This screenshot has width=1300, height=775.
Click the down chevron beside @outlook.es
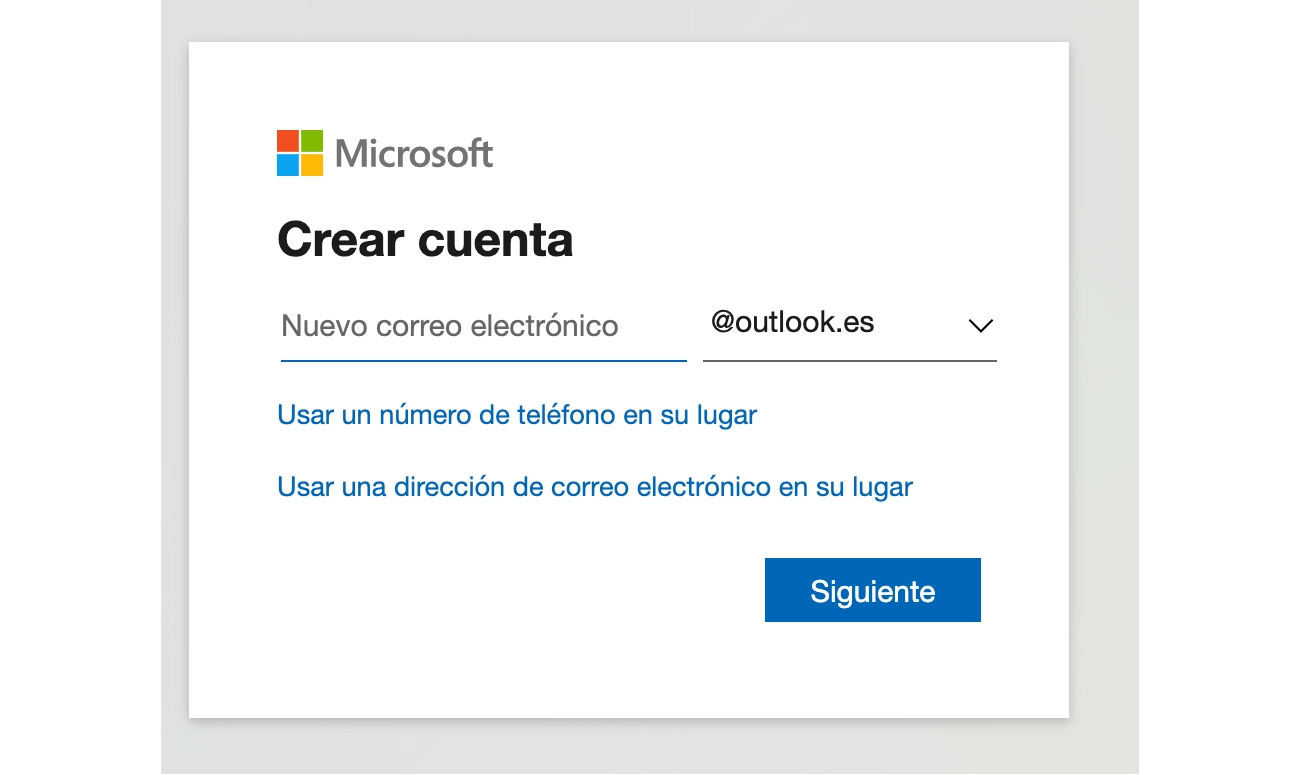(x=980, y=326)
